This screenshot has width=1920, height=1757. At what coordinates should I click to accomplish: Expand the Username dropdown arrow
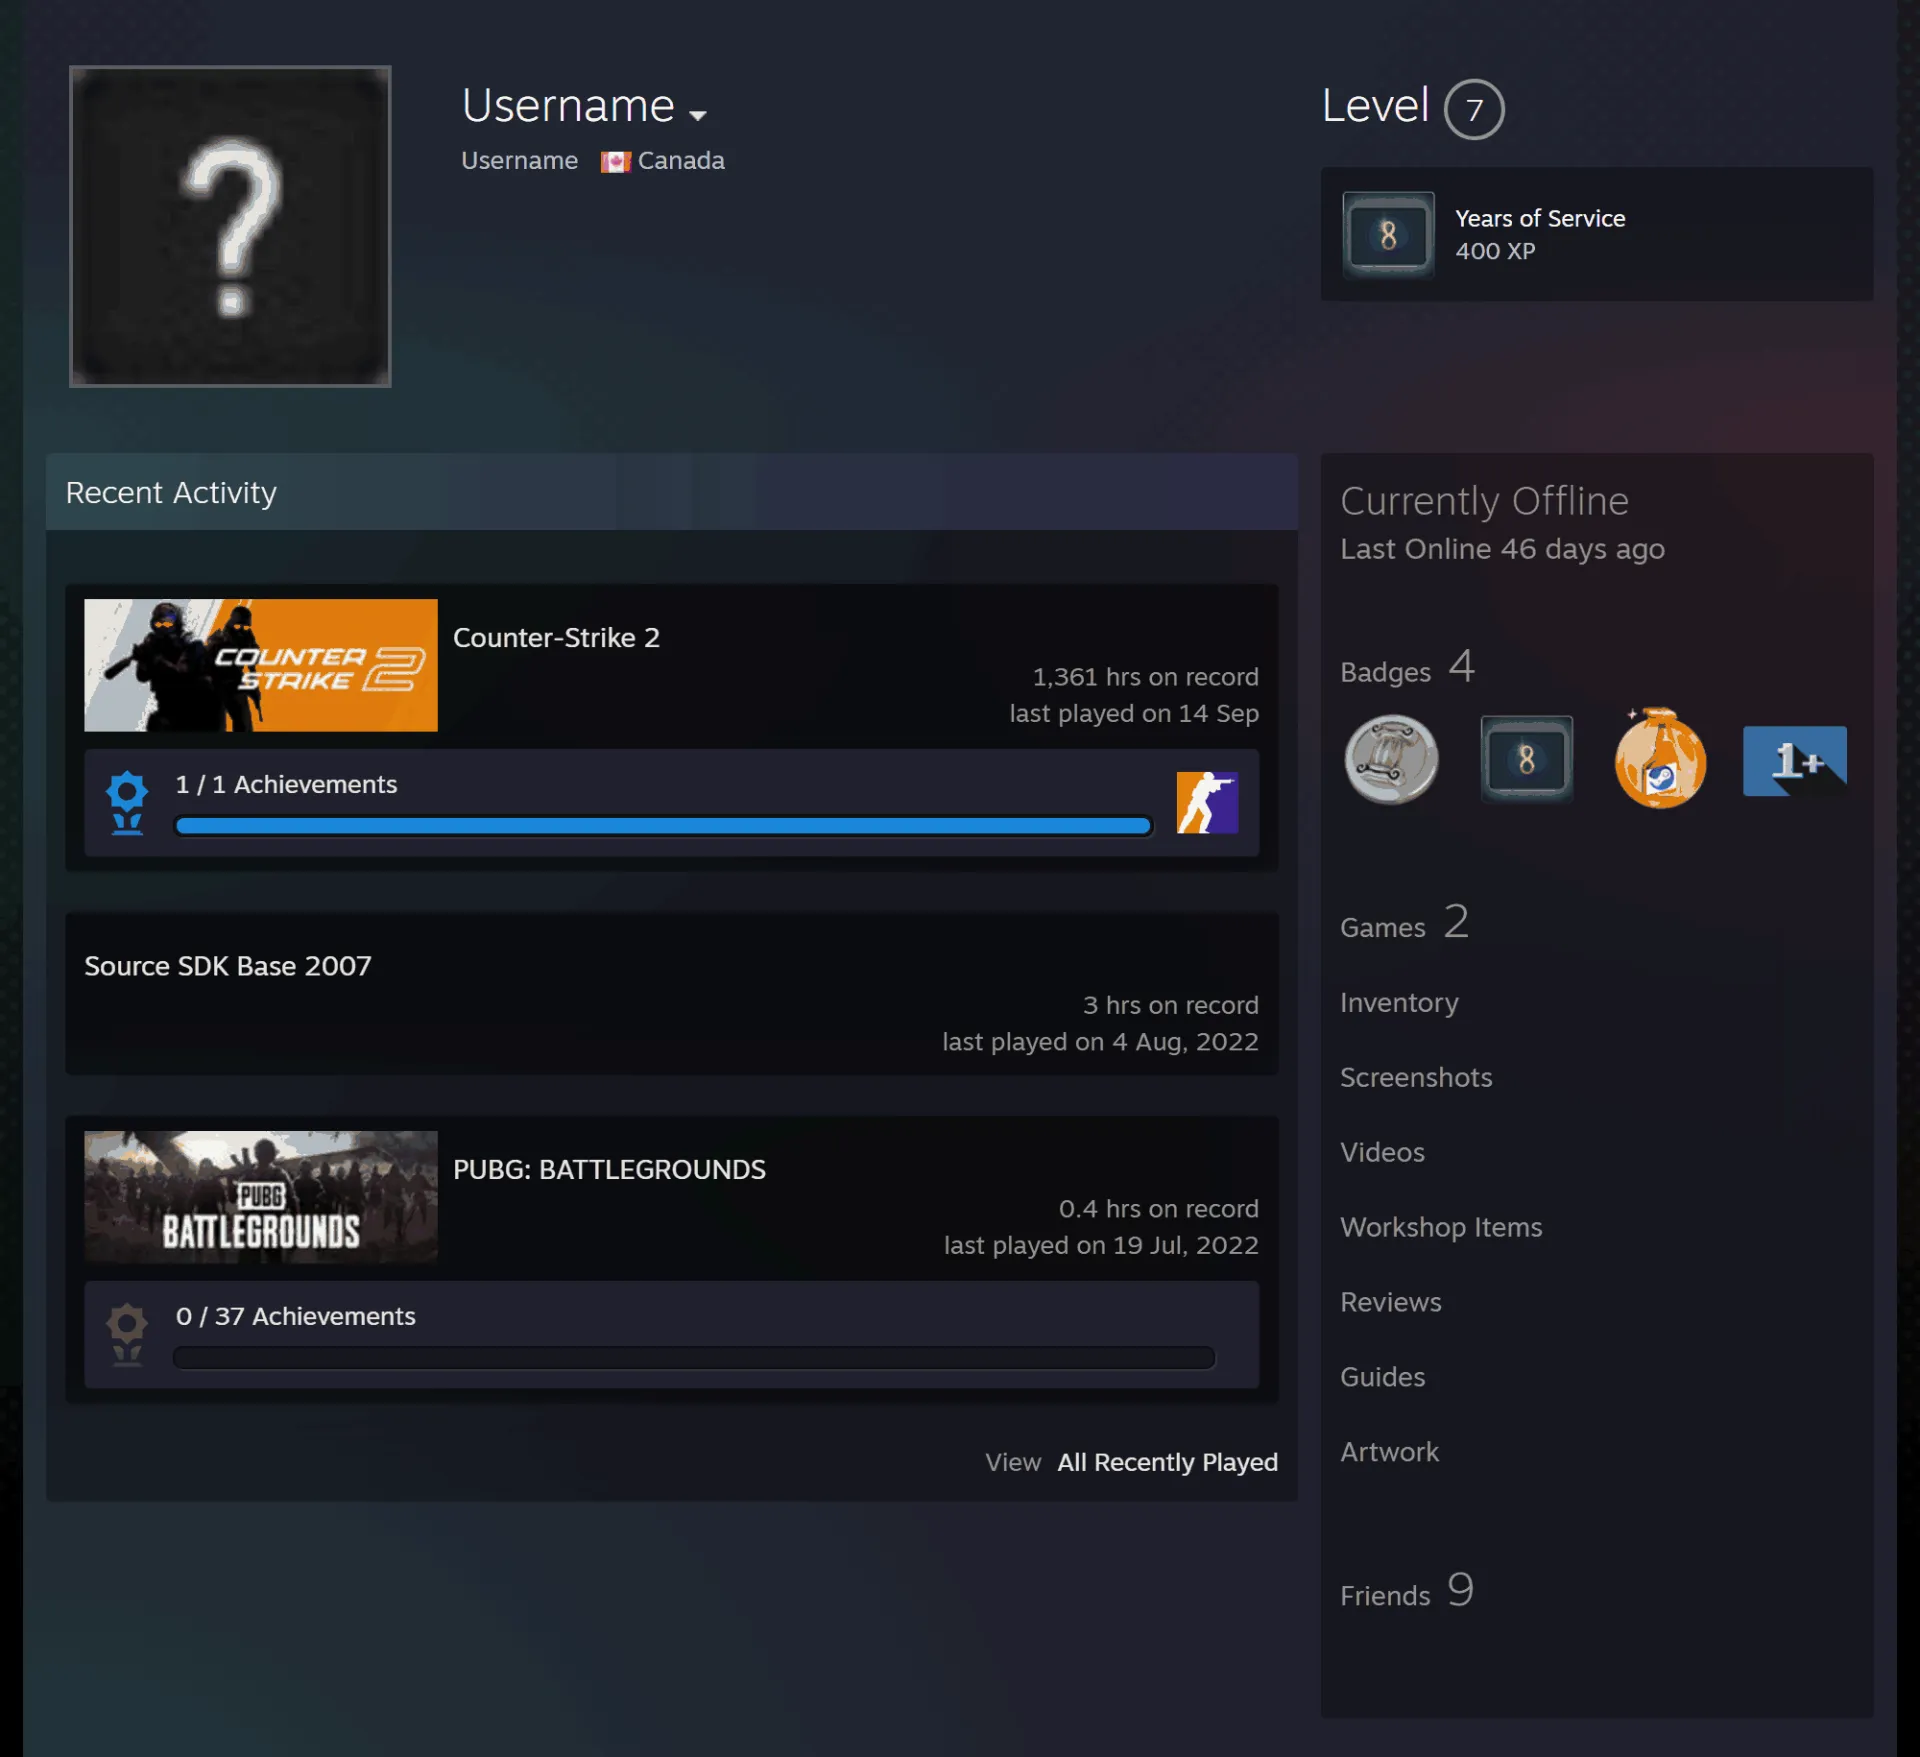click(x=698, y=115)
